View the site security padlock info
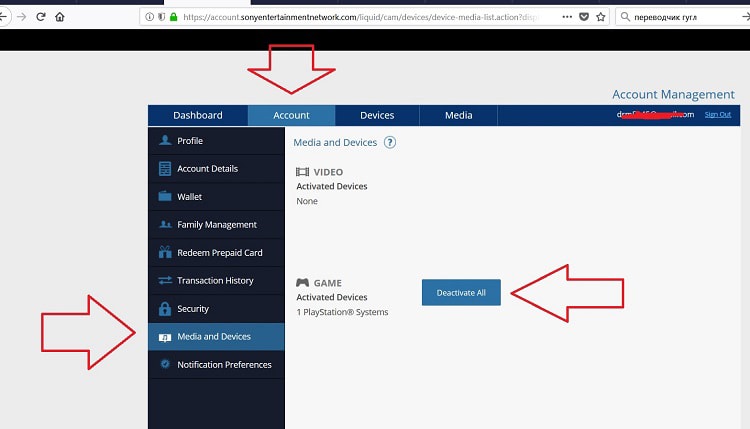The image size is (750, 429). pyautogui.click(x=174, y=17)
